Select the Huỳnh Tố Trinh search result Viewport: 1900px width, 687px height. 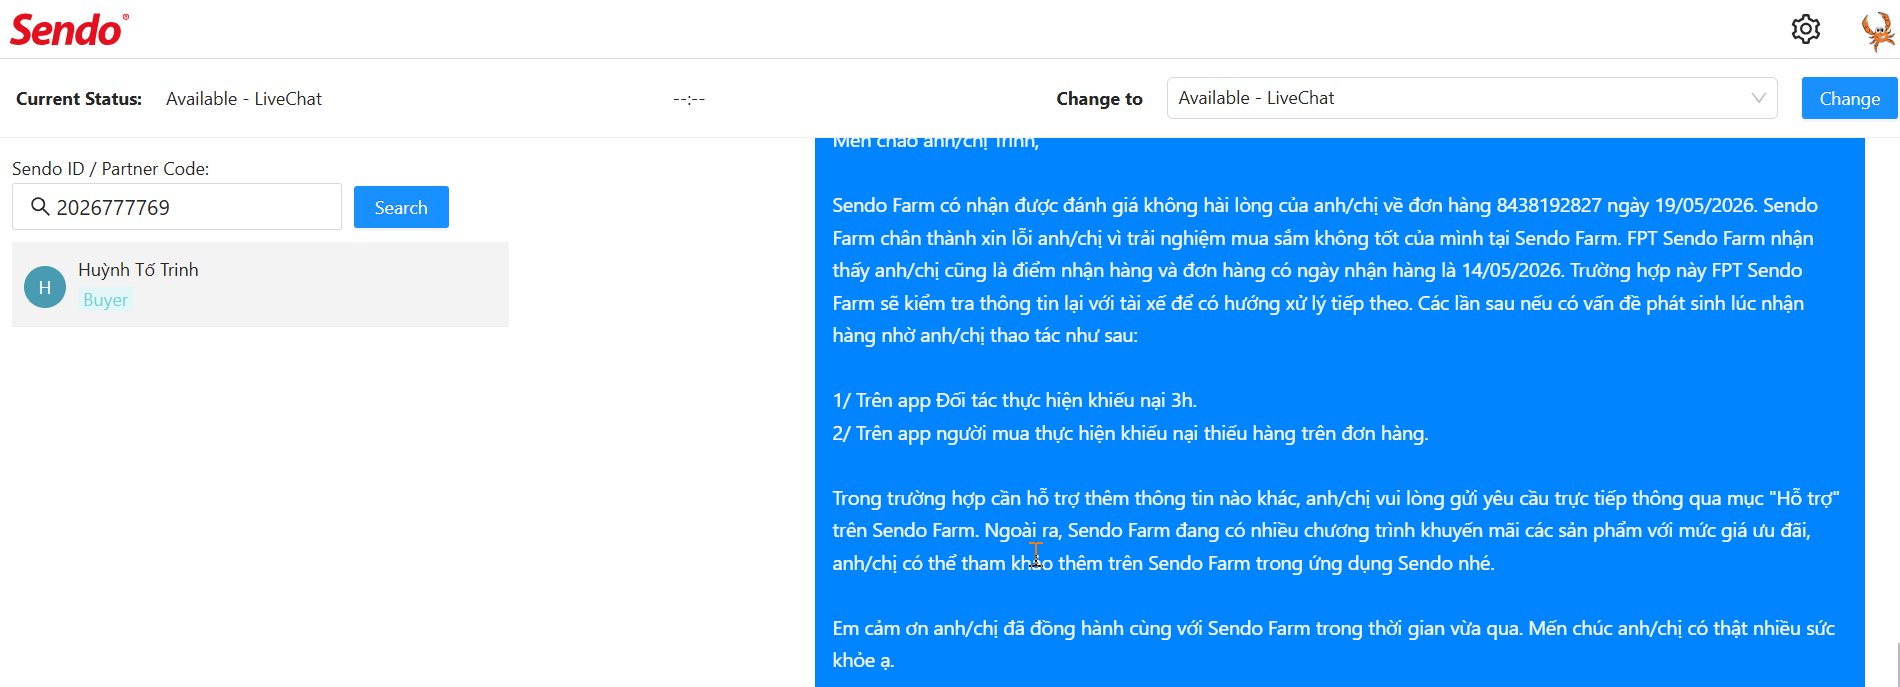260,284
